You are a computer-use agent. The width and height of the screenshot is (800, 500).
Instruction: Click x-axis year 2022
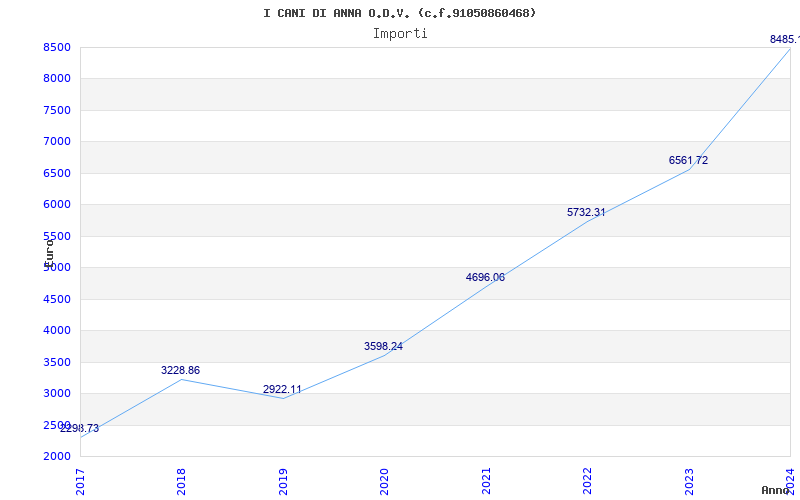pos(587,481)
